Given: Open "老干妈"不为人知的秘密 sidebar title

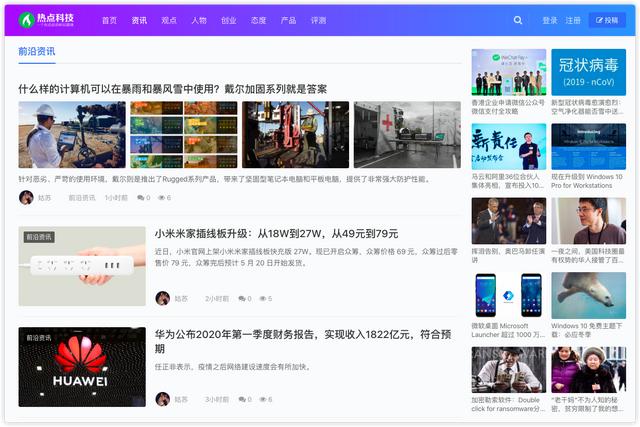Looking at the screenshot, I should click(587, 404).
